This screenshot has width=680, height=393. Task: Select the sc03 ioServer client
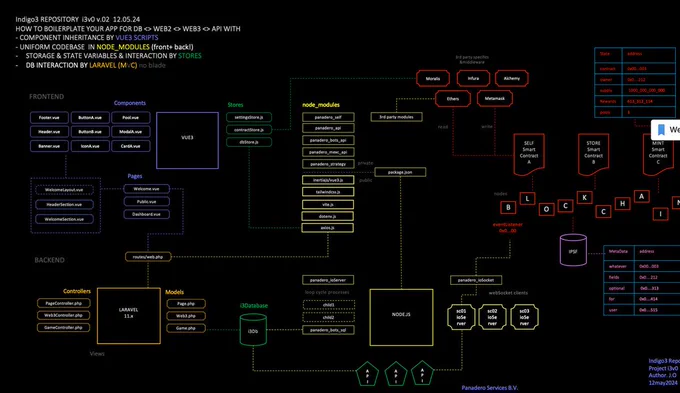pyautogui.click(x=524, y=317)
